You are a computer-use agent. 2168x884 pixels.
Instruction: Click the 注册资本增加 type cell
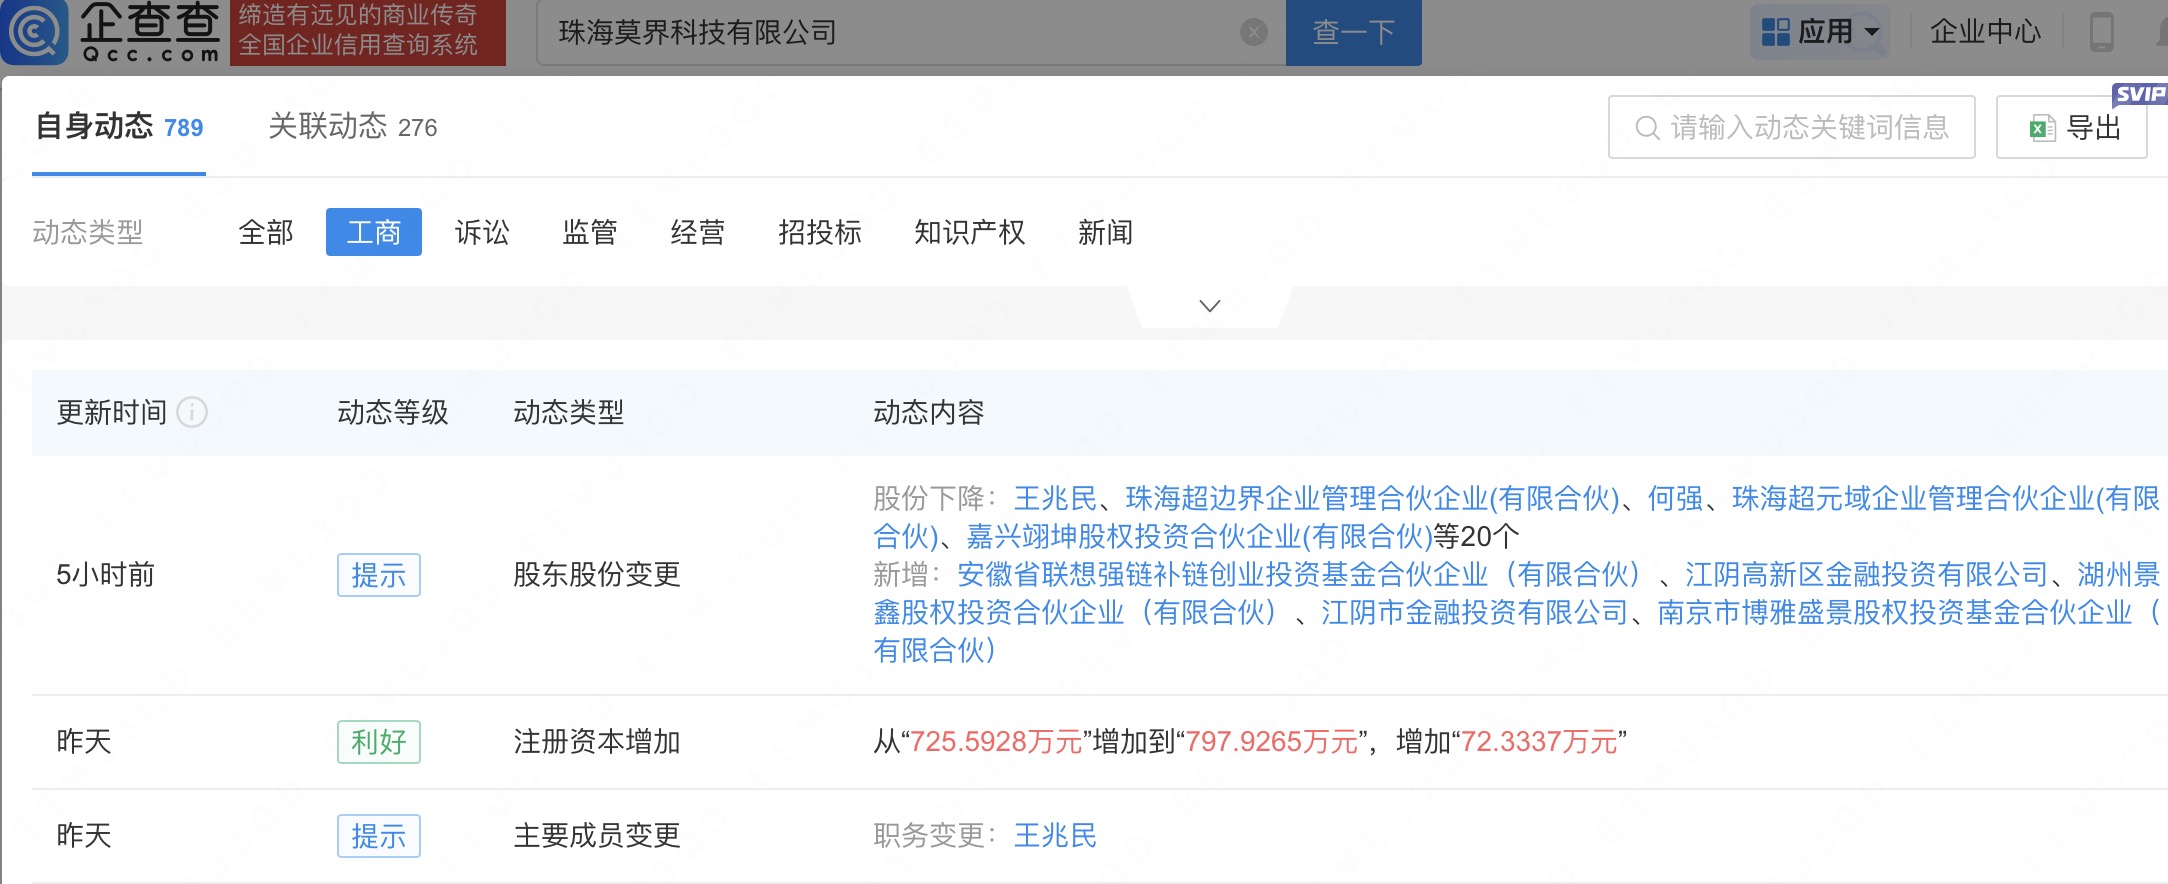[x=597, y=742]
